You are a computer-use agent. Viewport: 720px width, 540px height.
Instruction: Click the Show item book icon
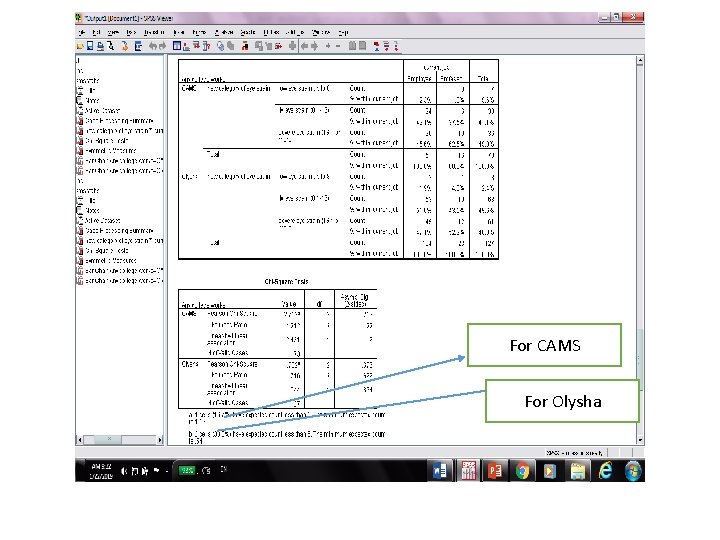coord(352,46)
